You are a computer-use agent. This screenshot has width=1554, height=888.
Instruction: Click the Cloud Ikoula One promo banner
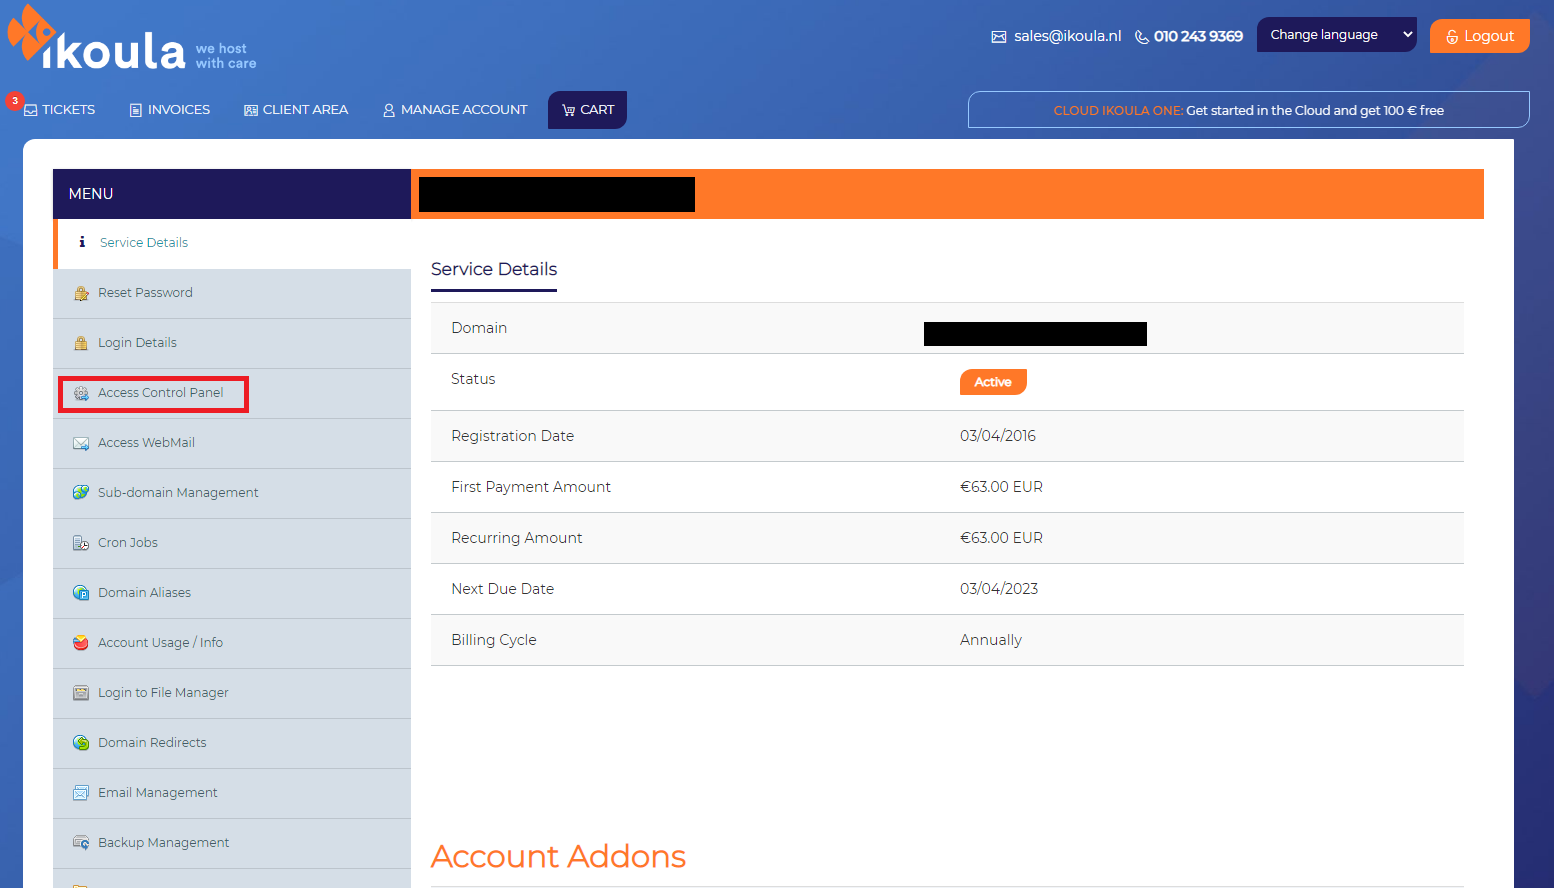coord(1248,110)
